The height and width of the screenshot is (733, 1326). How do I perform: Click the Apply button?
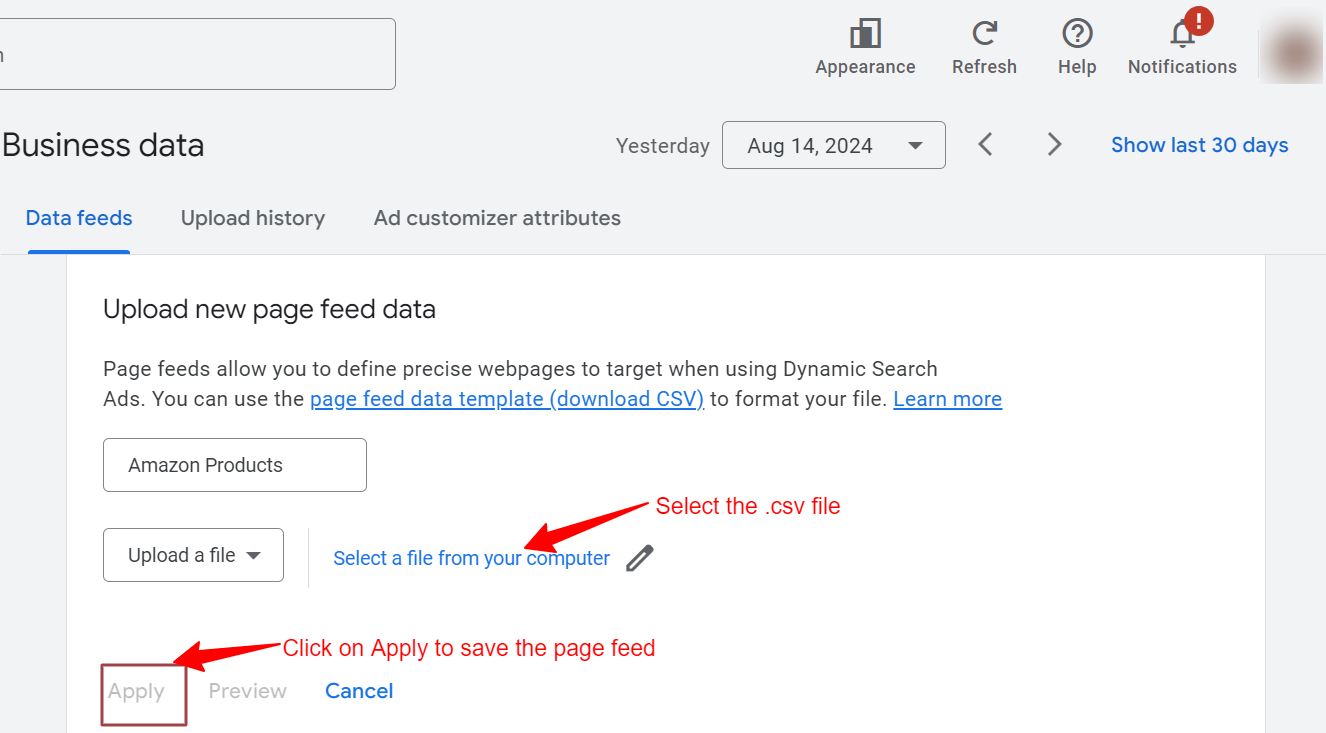point(137,691)
